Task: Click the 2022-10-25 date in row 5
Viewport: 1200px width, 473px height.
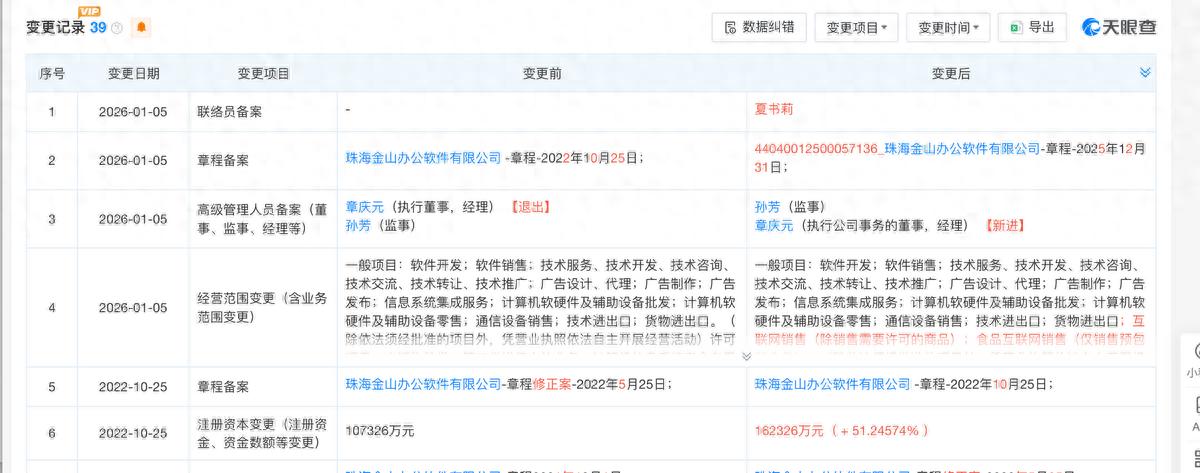Action: 134,385
